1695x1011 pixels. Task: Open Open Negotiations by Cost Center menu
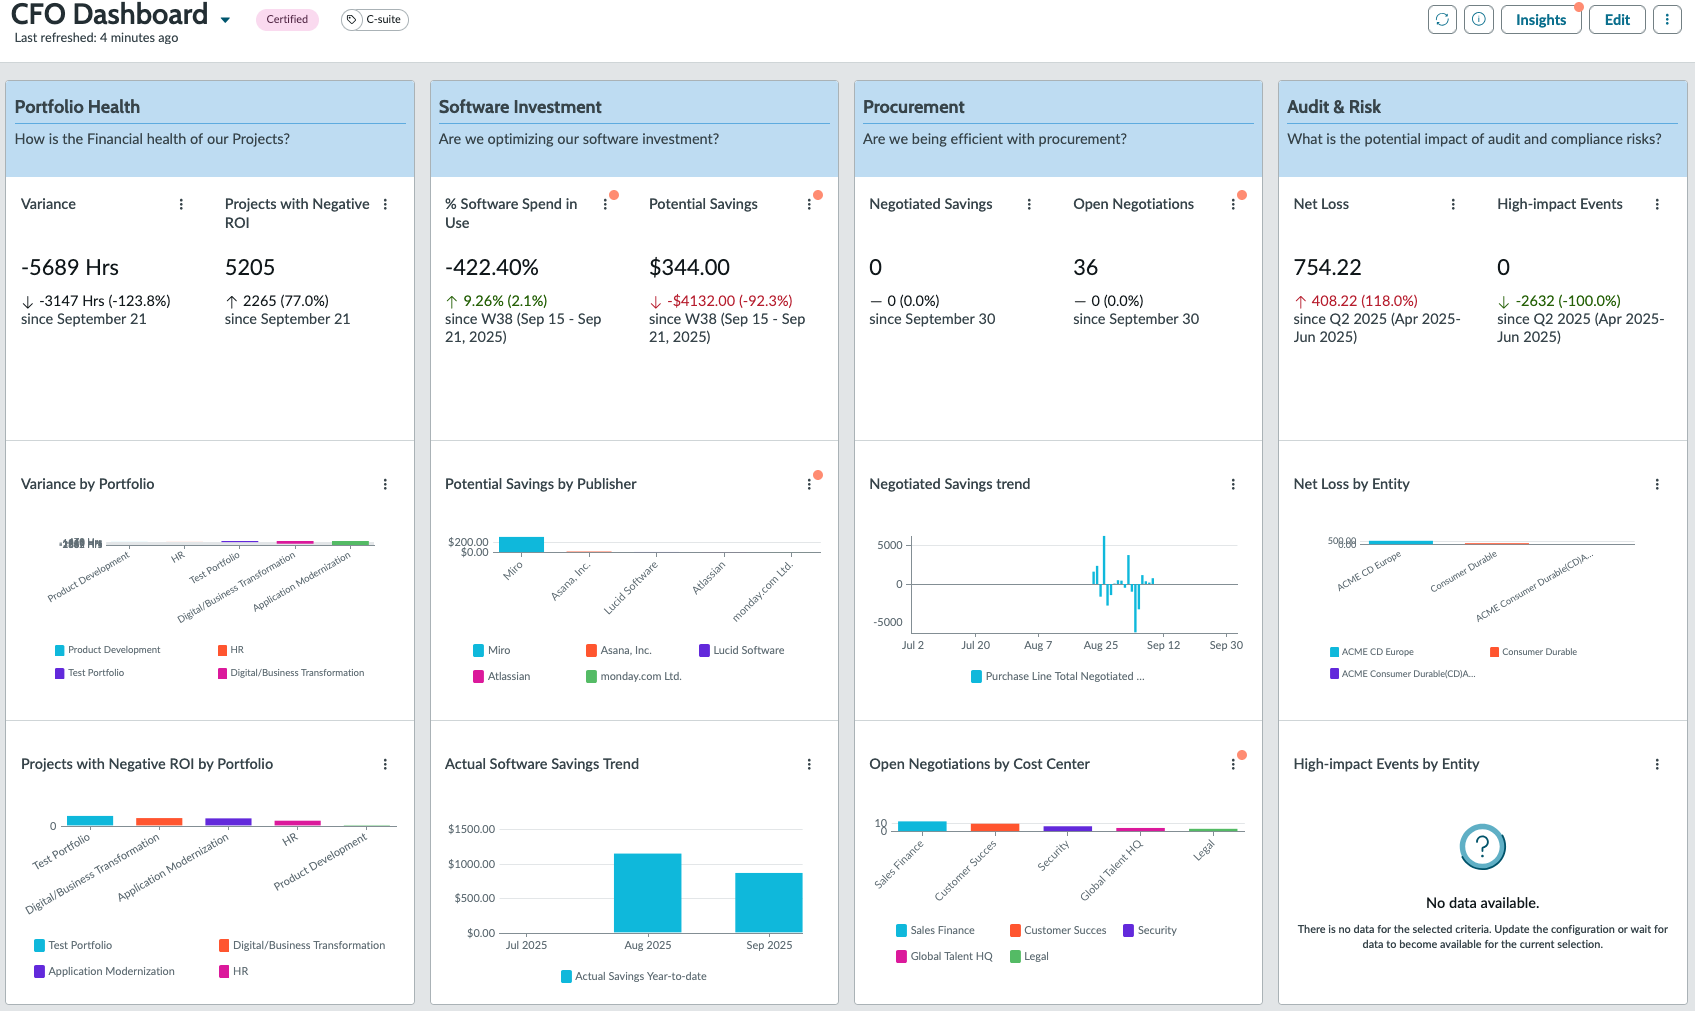click(x=1233, y=764)
